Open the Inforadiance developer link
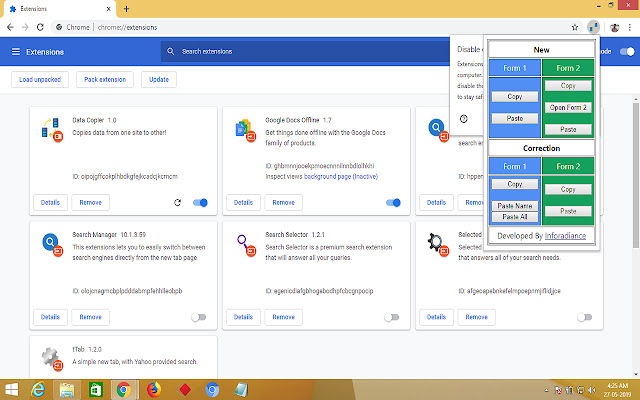Screen dimensions: 640x400 (x=565, y=236)
